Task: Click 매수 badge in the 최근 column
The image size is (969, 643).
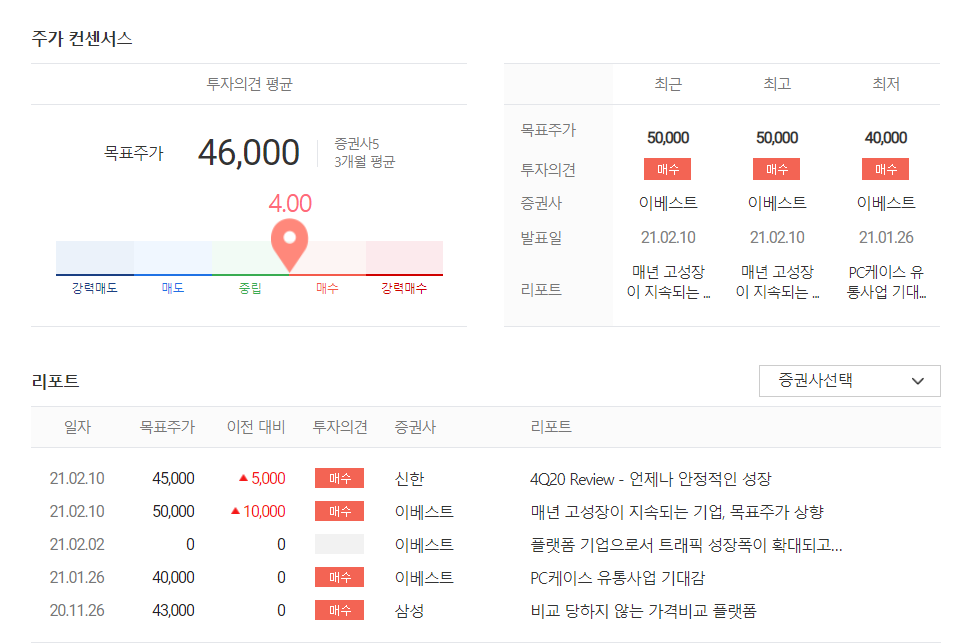Action: tap(667, 169)
